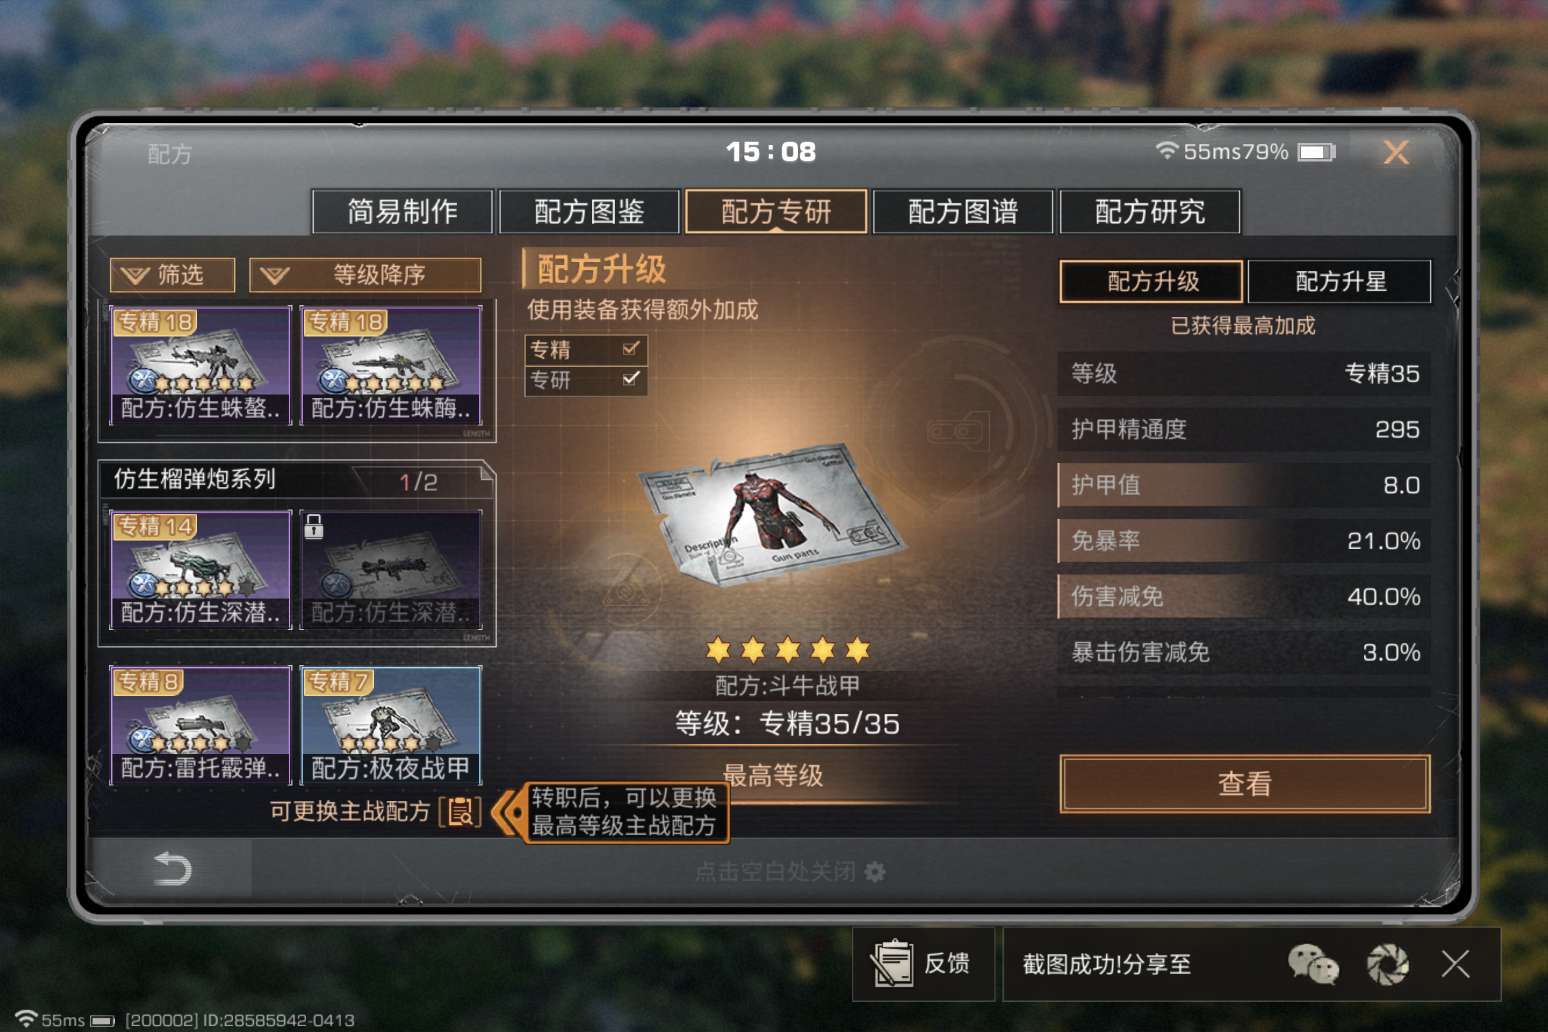Share screenshot via camera shutter icon
Screen dimensions: 1548x1032
[1388, 964]
